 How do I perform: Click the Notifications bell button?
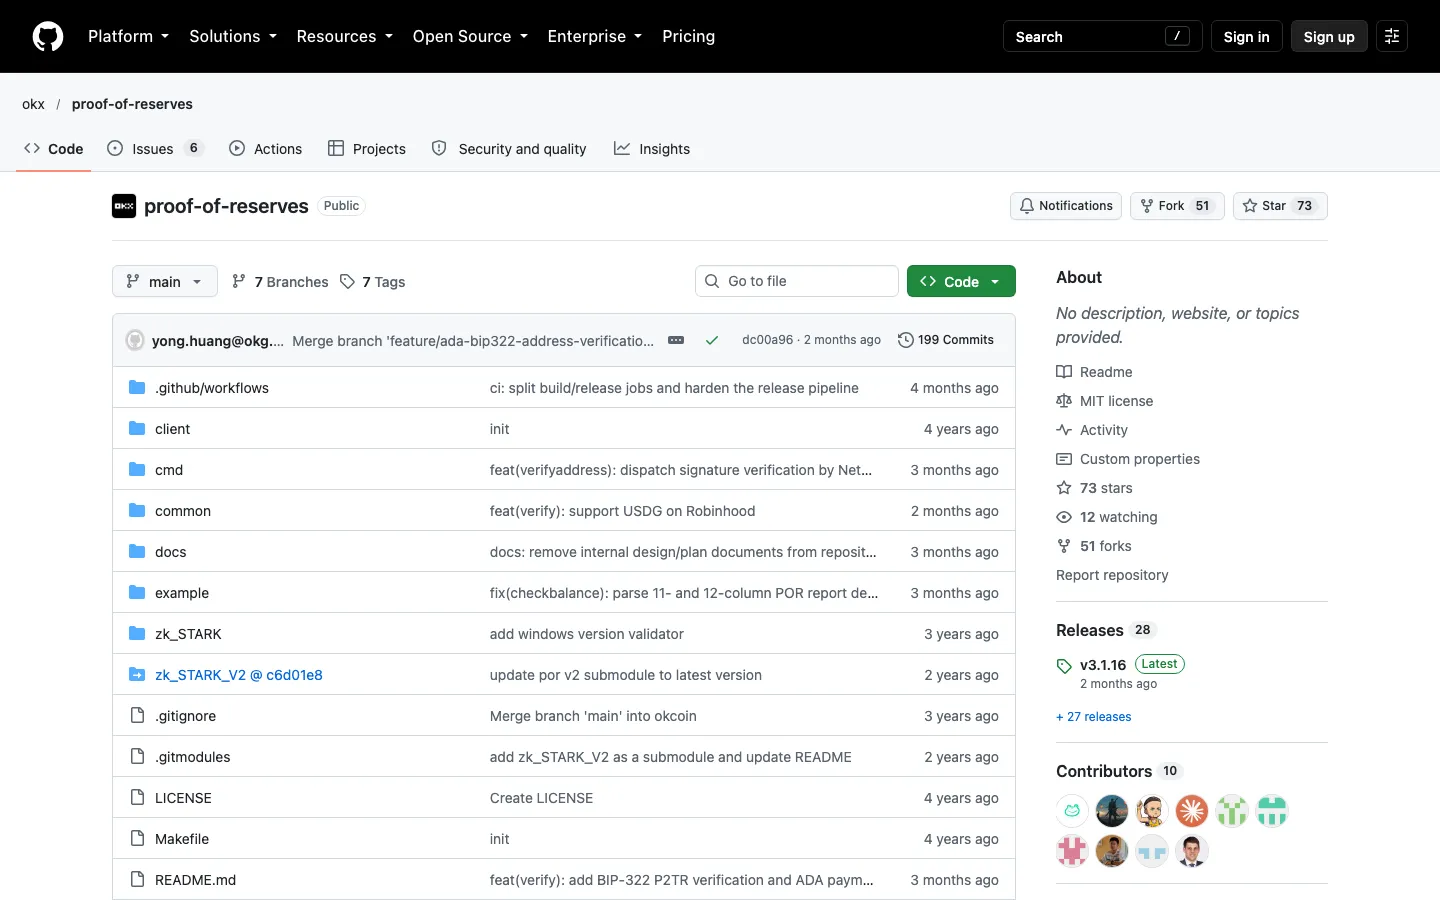point(1066,206)
